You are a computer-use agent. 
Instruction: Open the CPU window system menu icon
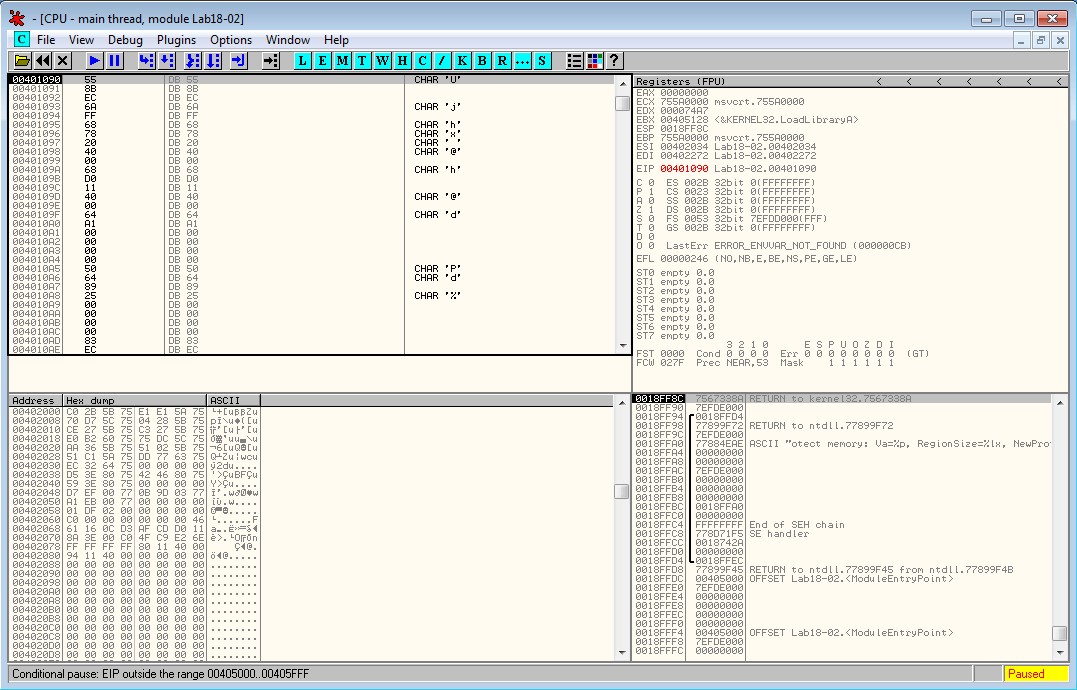click(21, 40)
